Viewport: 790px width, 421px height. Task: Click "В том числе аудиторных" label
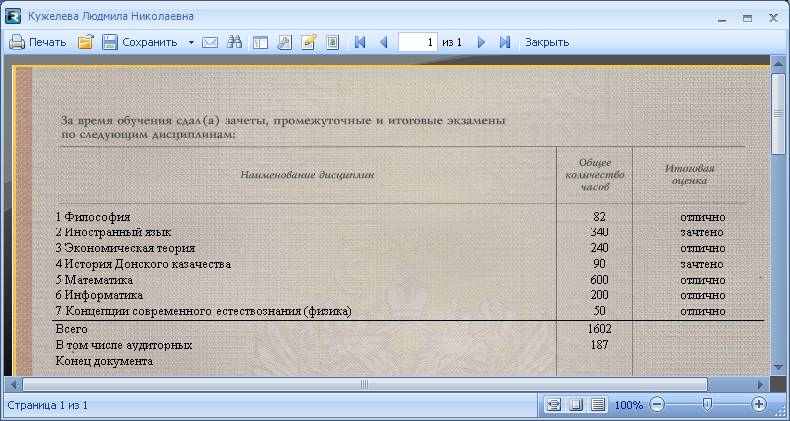click(123, 345)
